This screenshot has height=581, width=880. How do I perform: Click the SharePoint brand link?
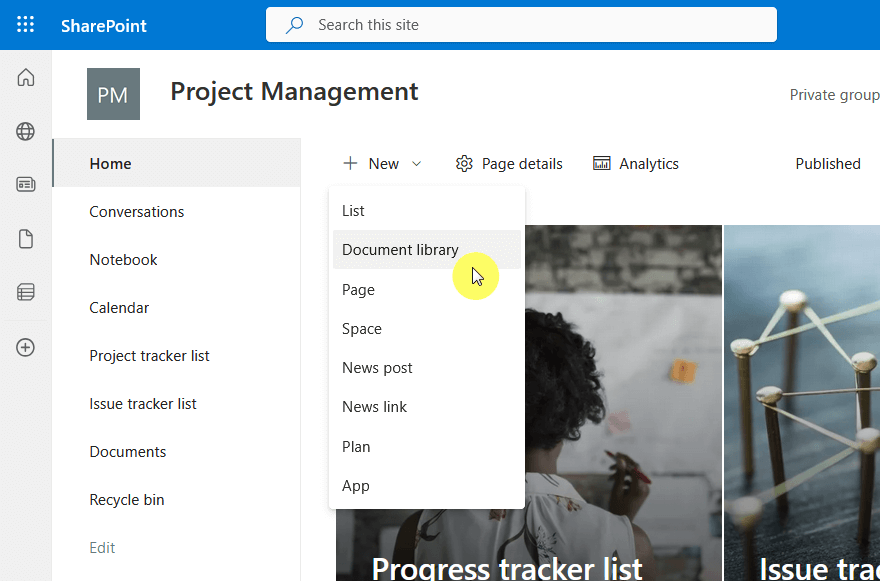[x=104, y=25]
